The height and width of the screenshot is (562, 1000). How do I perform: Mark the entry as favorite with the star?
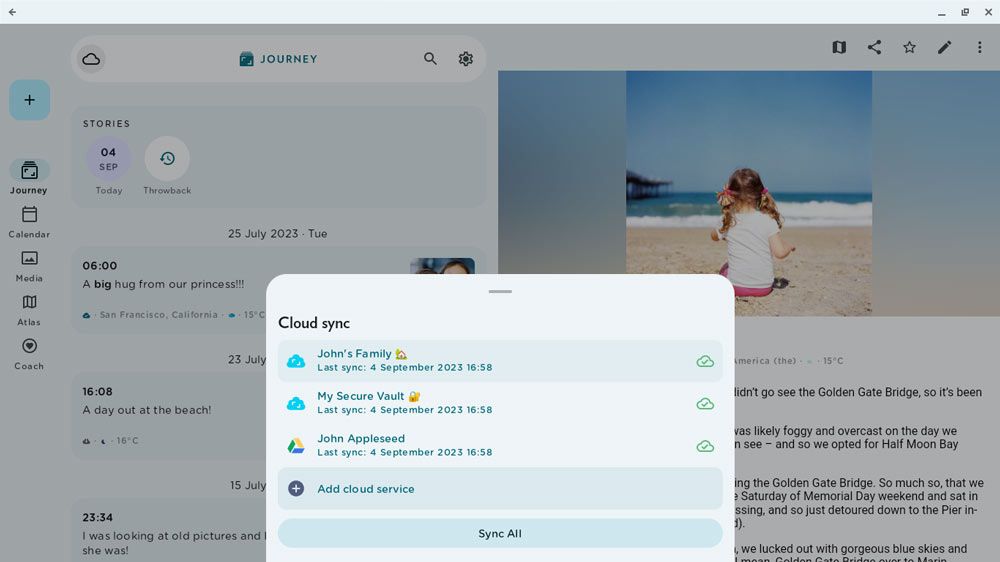point(909,47)
